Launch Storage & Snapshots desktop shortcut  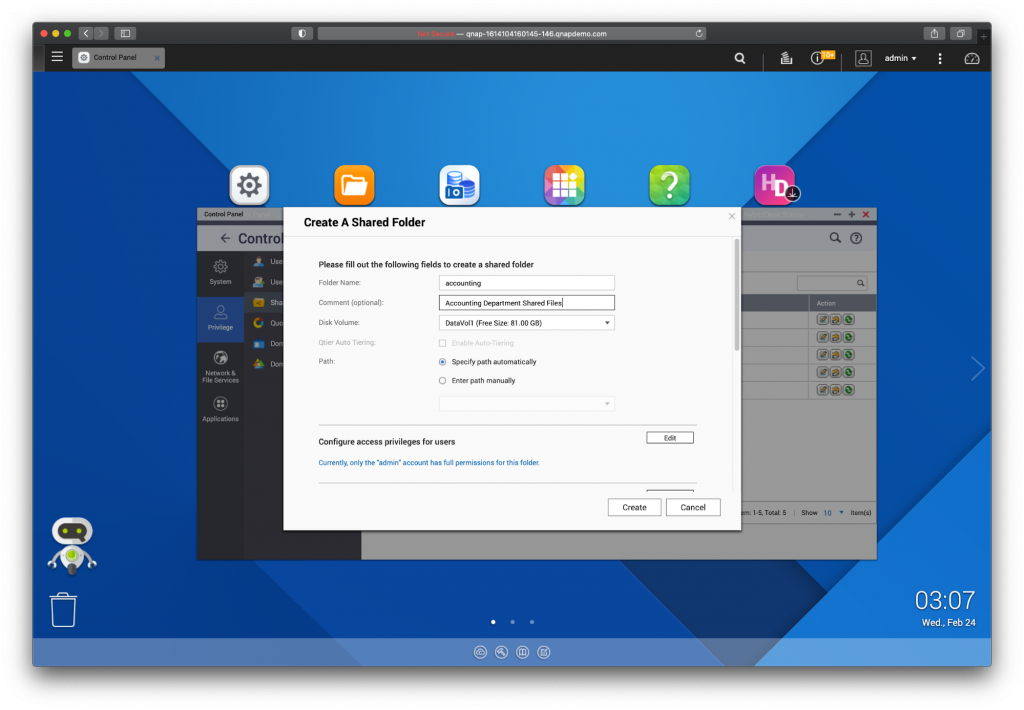[460, 185]
